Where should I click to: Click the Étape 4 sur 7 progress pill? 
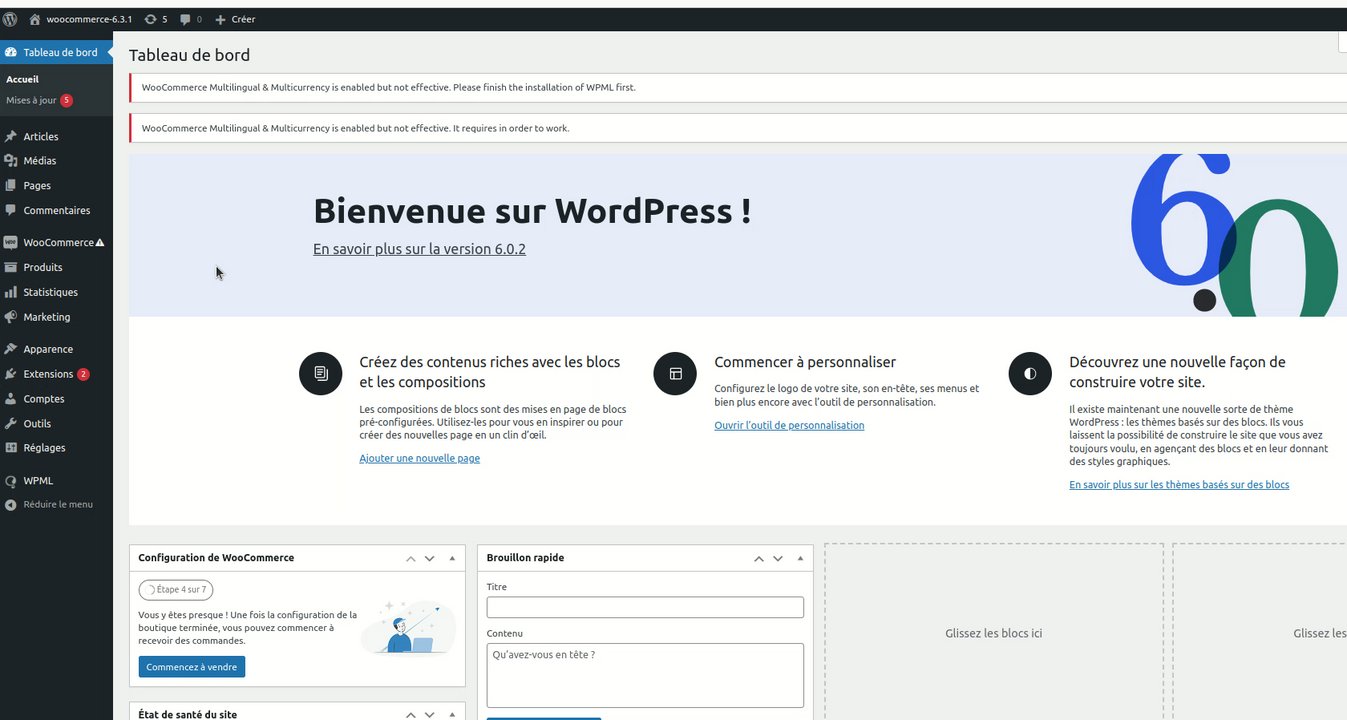pyautogui.click(x=176, y=590)
